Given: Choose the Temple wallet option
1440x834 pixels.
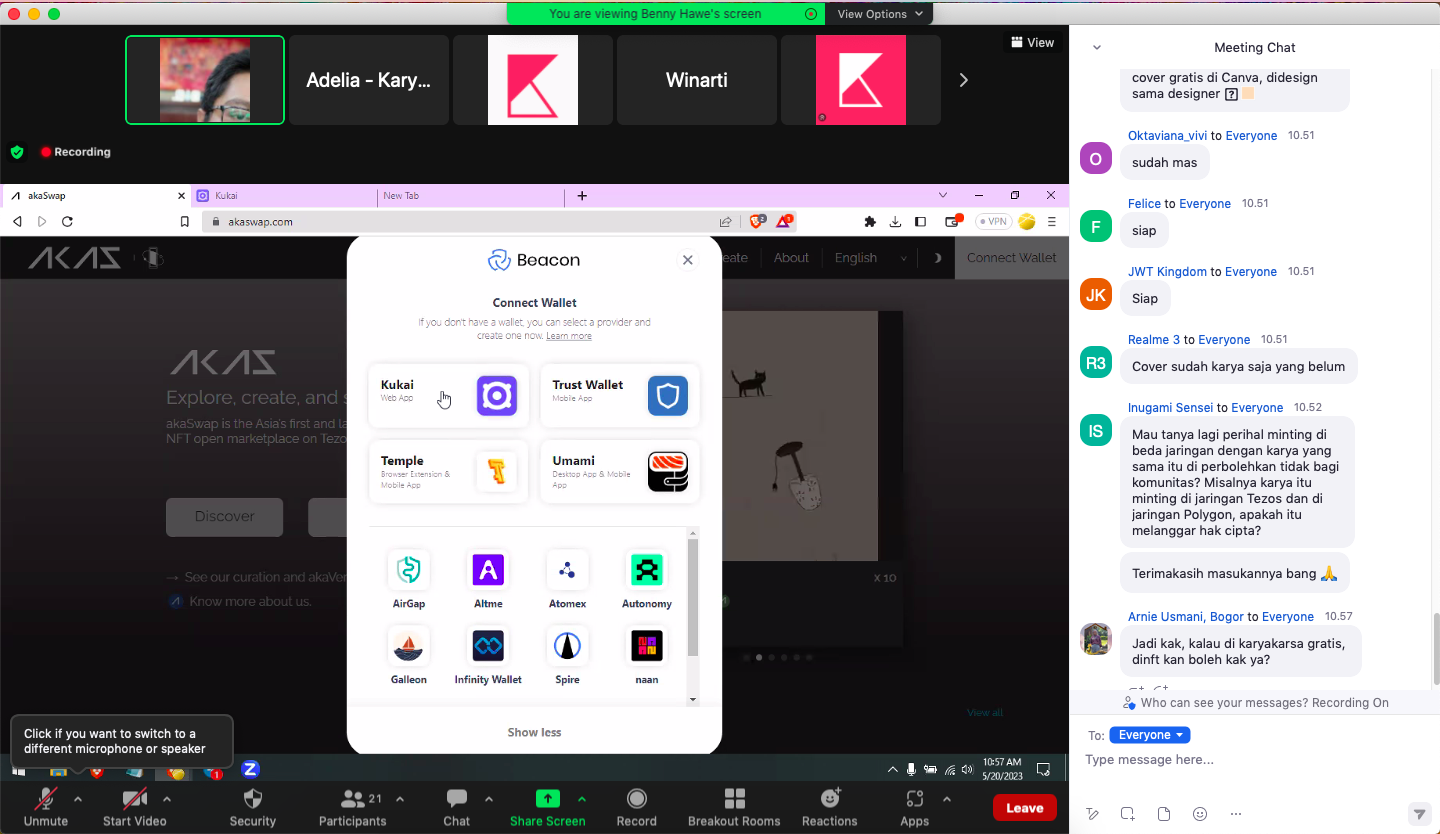Looking at the screenshot, I should click(449, 472).
